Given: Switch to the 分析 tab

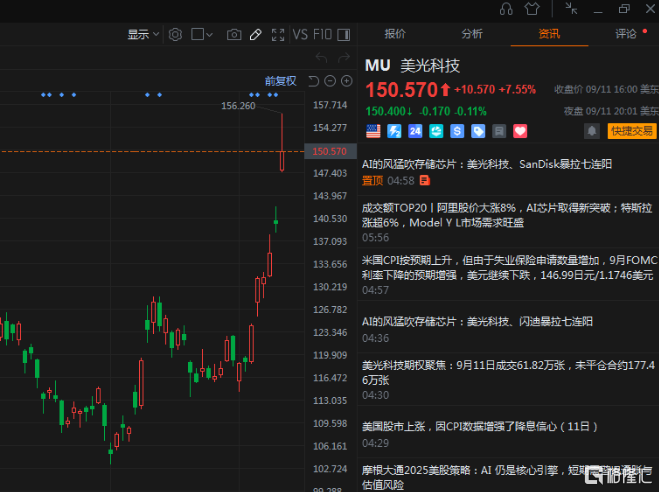Looking at the screenshot, I should (x=472, y=34).
